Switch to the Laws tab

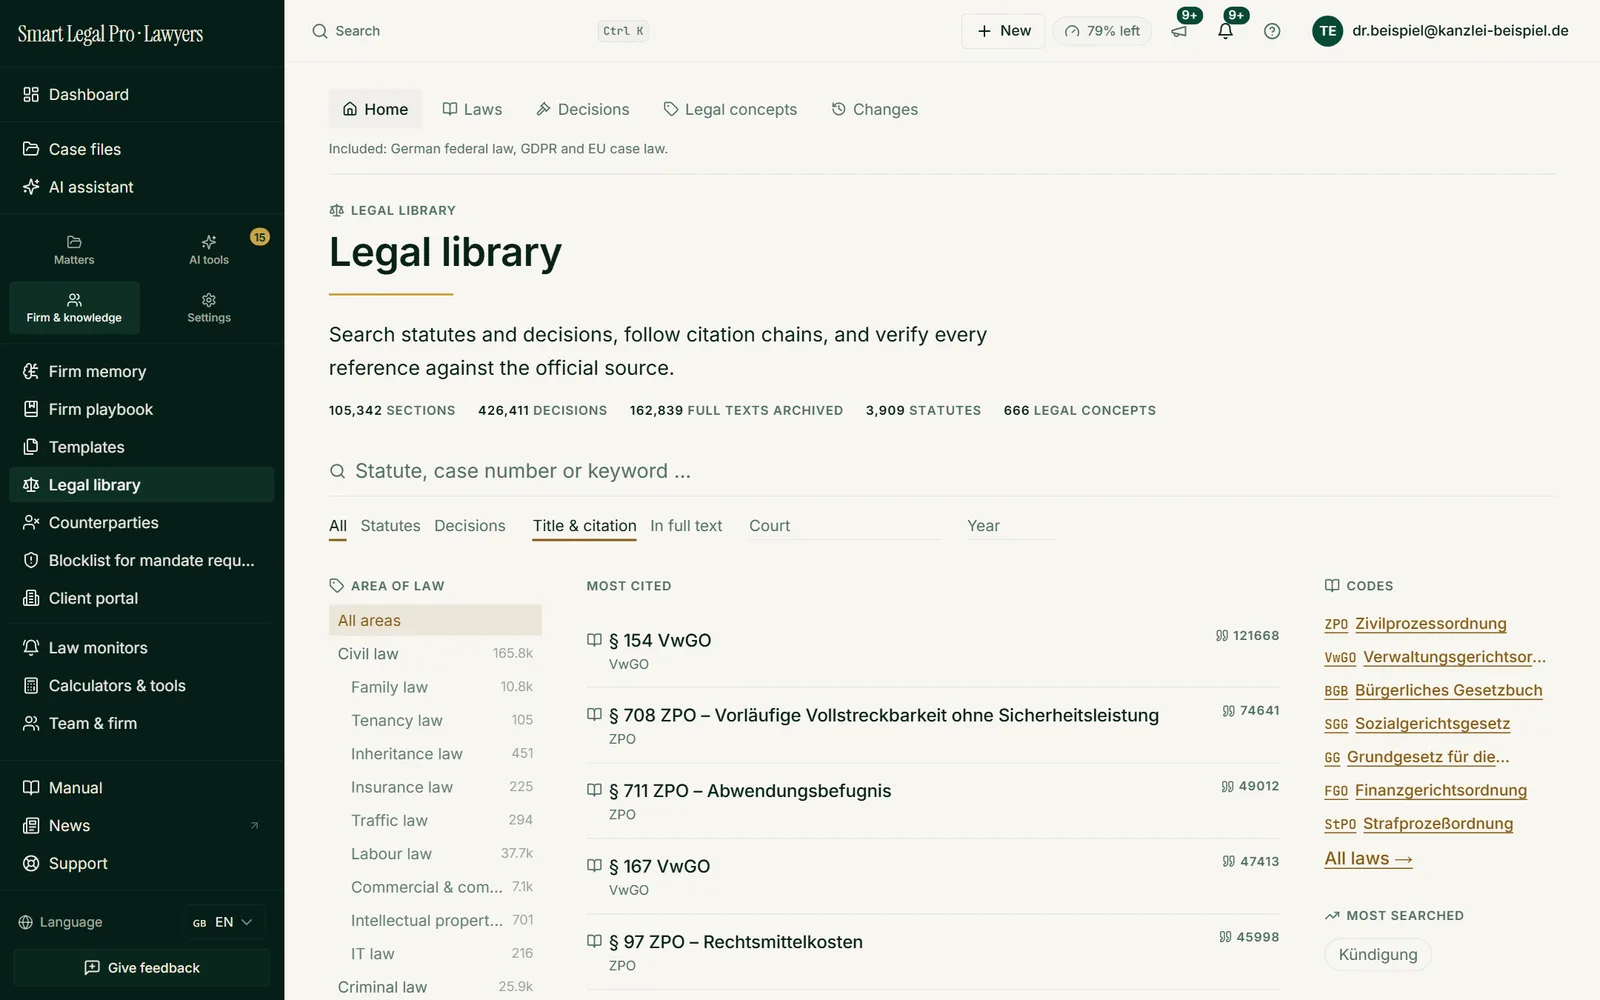pos(472,109)
